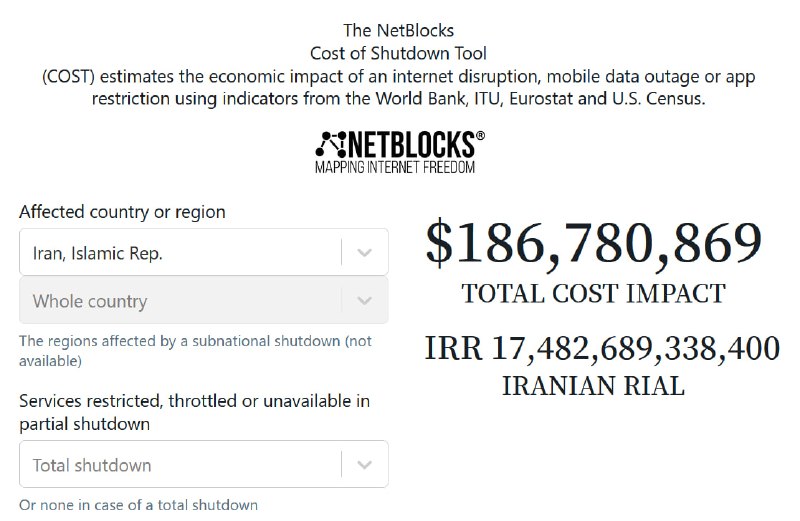Click The NetBlocks heading text
Viewport: 800px width, 521px height.
pyautogui.click(x=398, y=30)
